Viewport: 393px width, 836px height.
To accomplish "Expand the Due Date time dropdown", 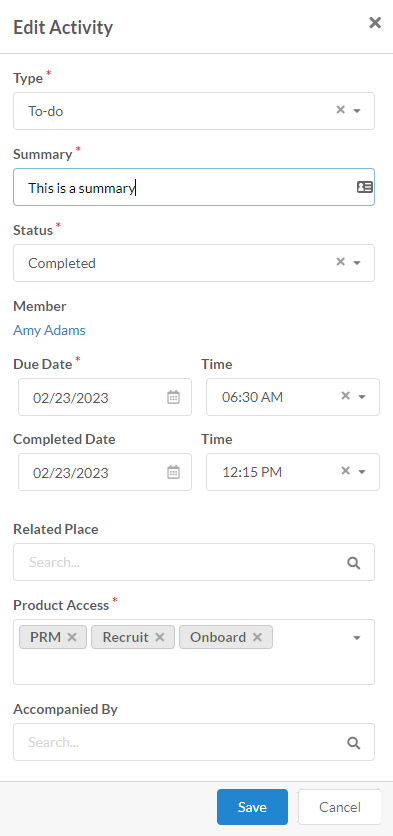I will click(x=362, y=397).
